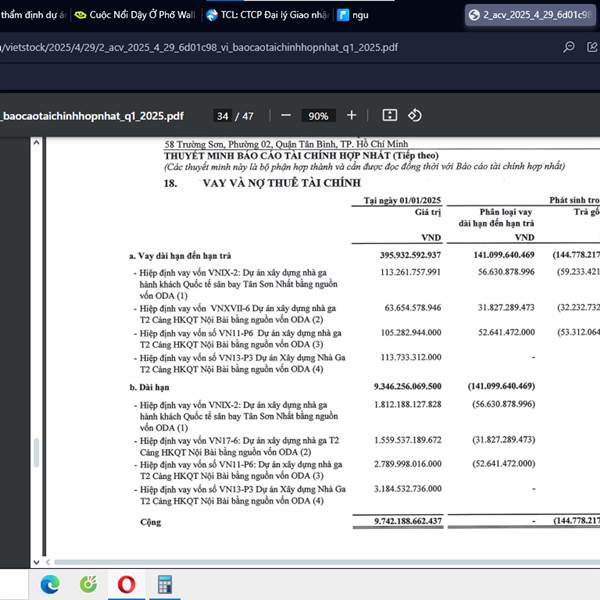
Task: Rotate the PDF with the rotate icon
Action: 415,115
